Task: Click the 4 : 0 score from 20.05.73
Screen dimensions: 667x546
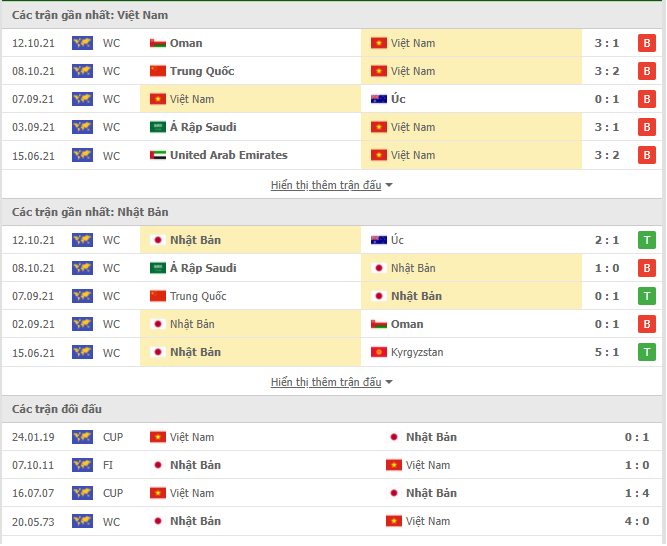Action: (637, 521)
